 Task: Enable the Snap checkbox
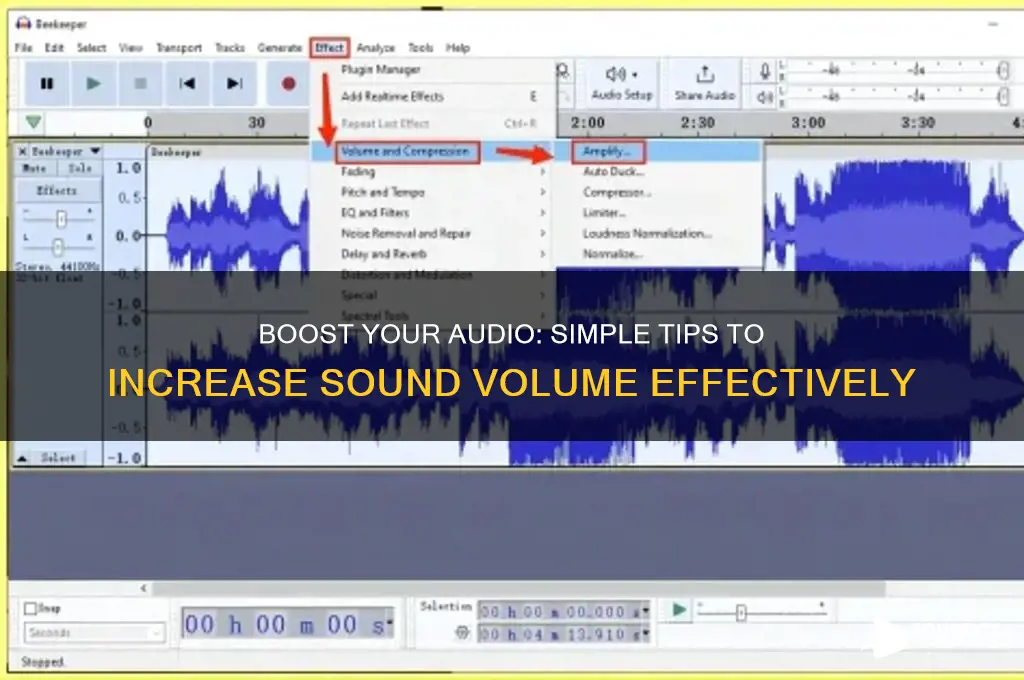coord(30,608)
